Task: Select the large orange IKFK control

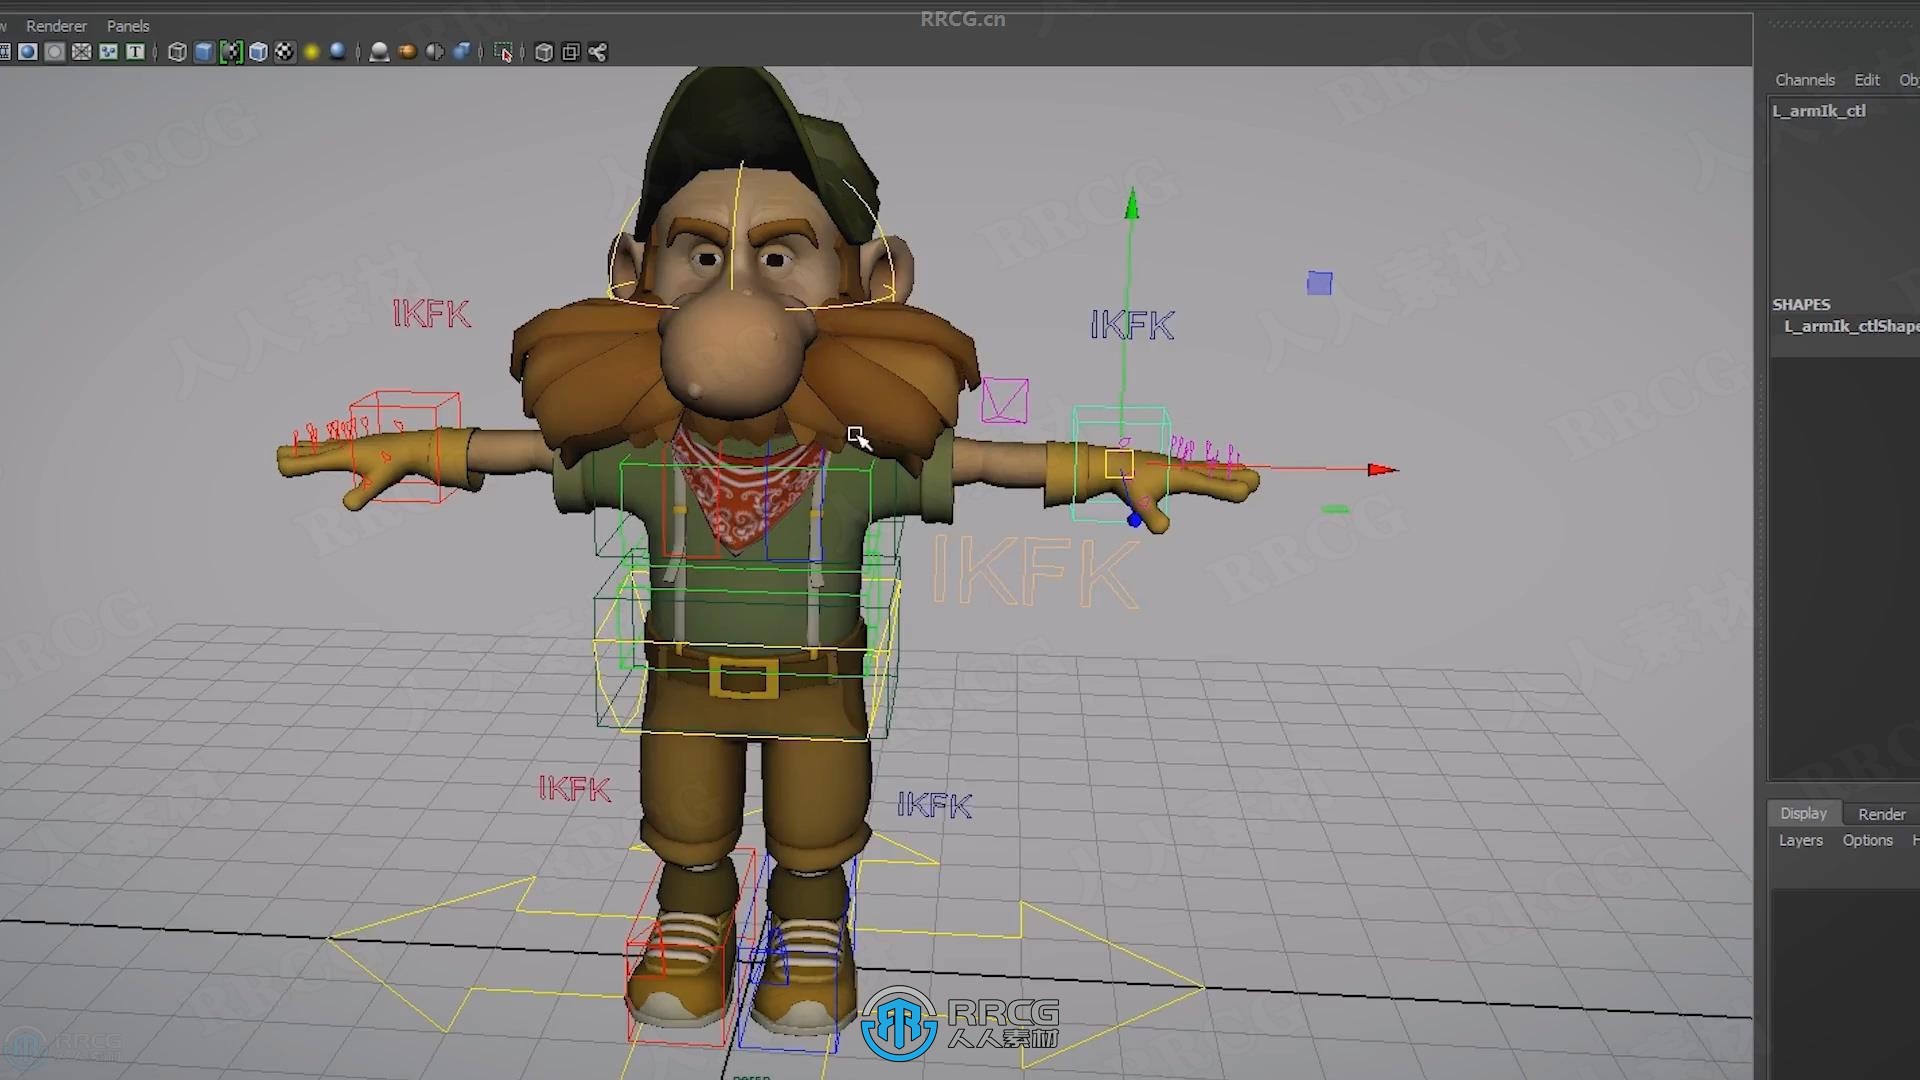Action: pos(1035,570)
